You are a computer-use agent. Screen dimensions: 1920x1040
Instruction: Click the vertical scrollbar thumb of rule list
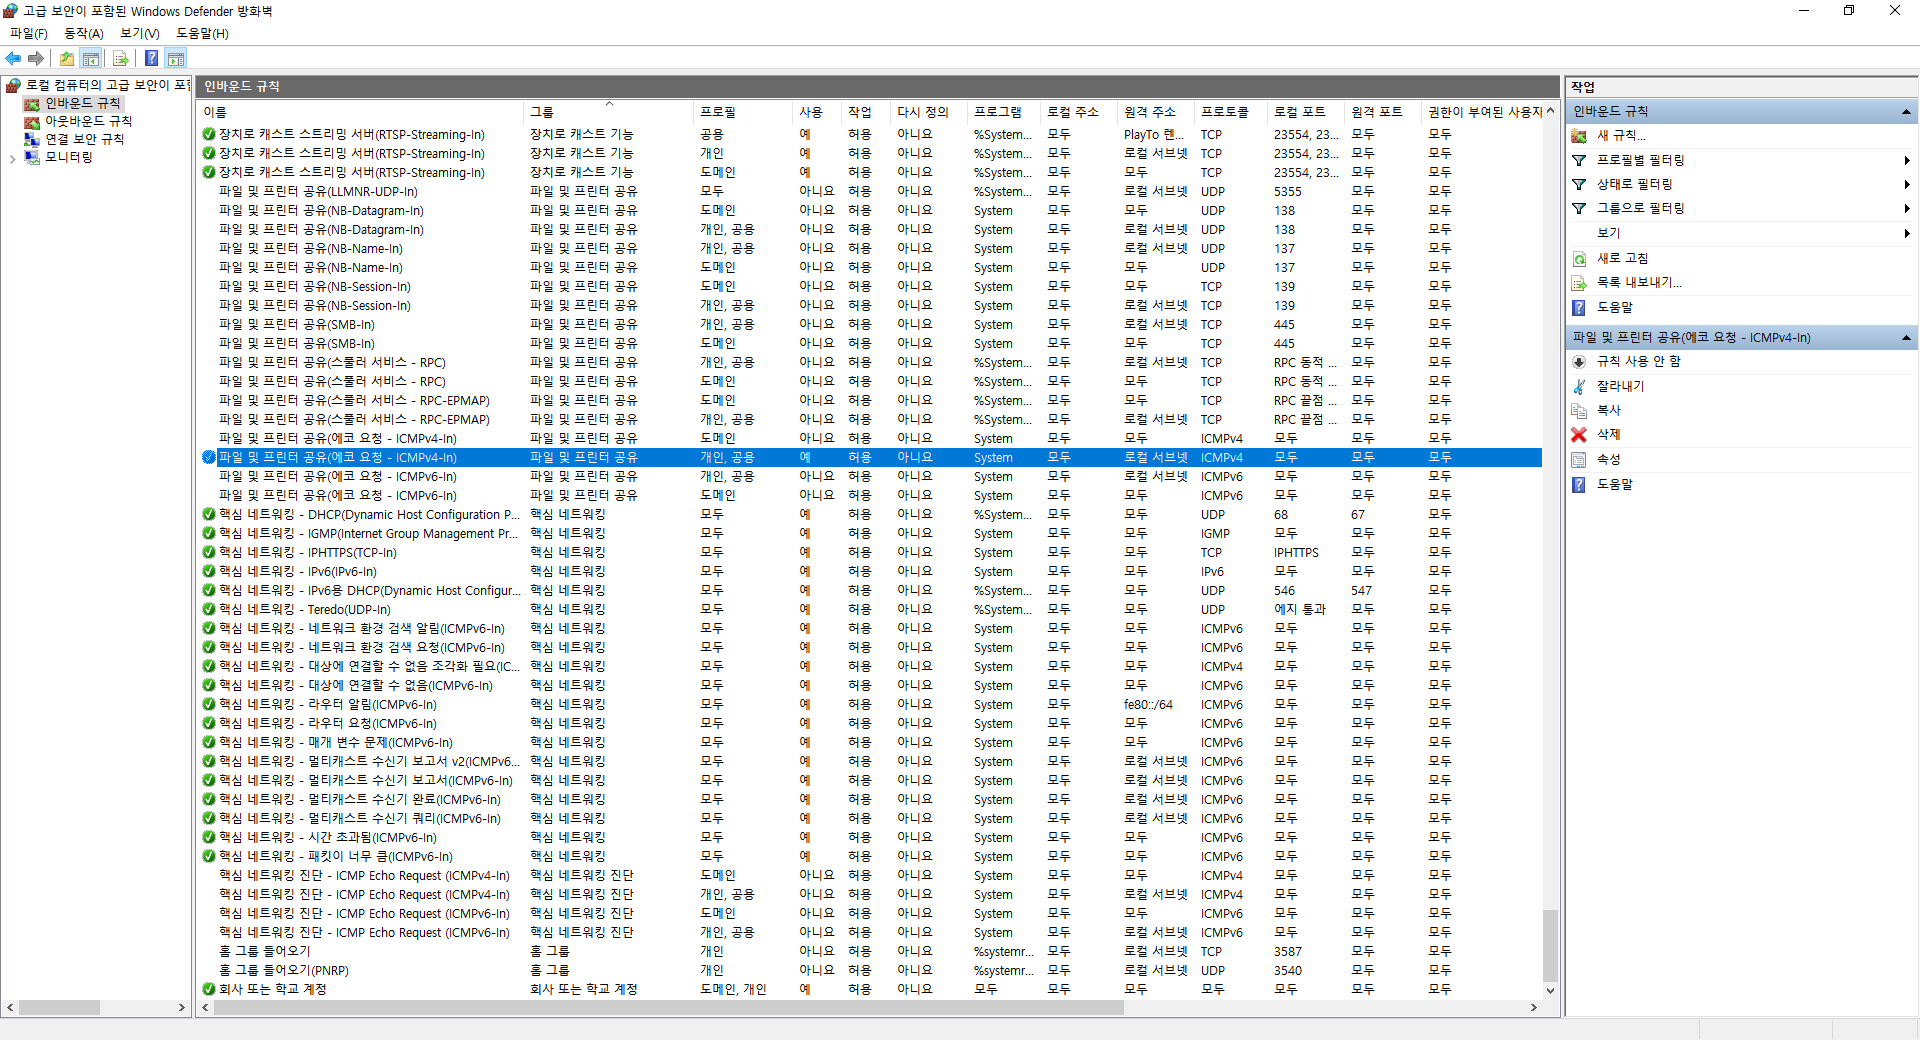[x=1550, y=945]
